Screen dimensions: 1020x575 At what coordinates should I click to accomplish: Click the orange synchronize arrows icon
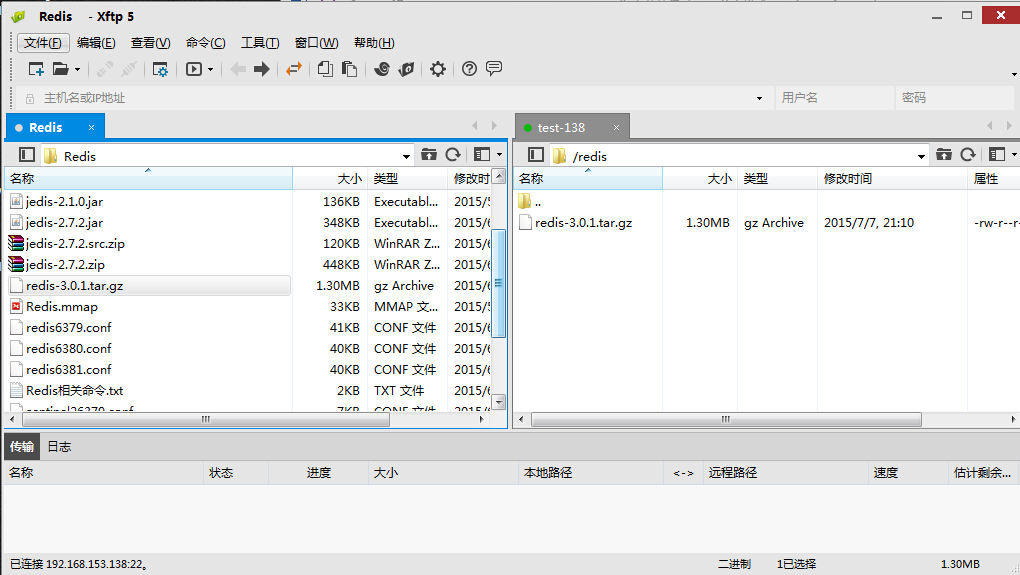[x=294, y=69]
